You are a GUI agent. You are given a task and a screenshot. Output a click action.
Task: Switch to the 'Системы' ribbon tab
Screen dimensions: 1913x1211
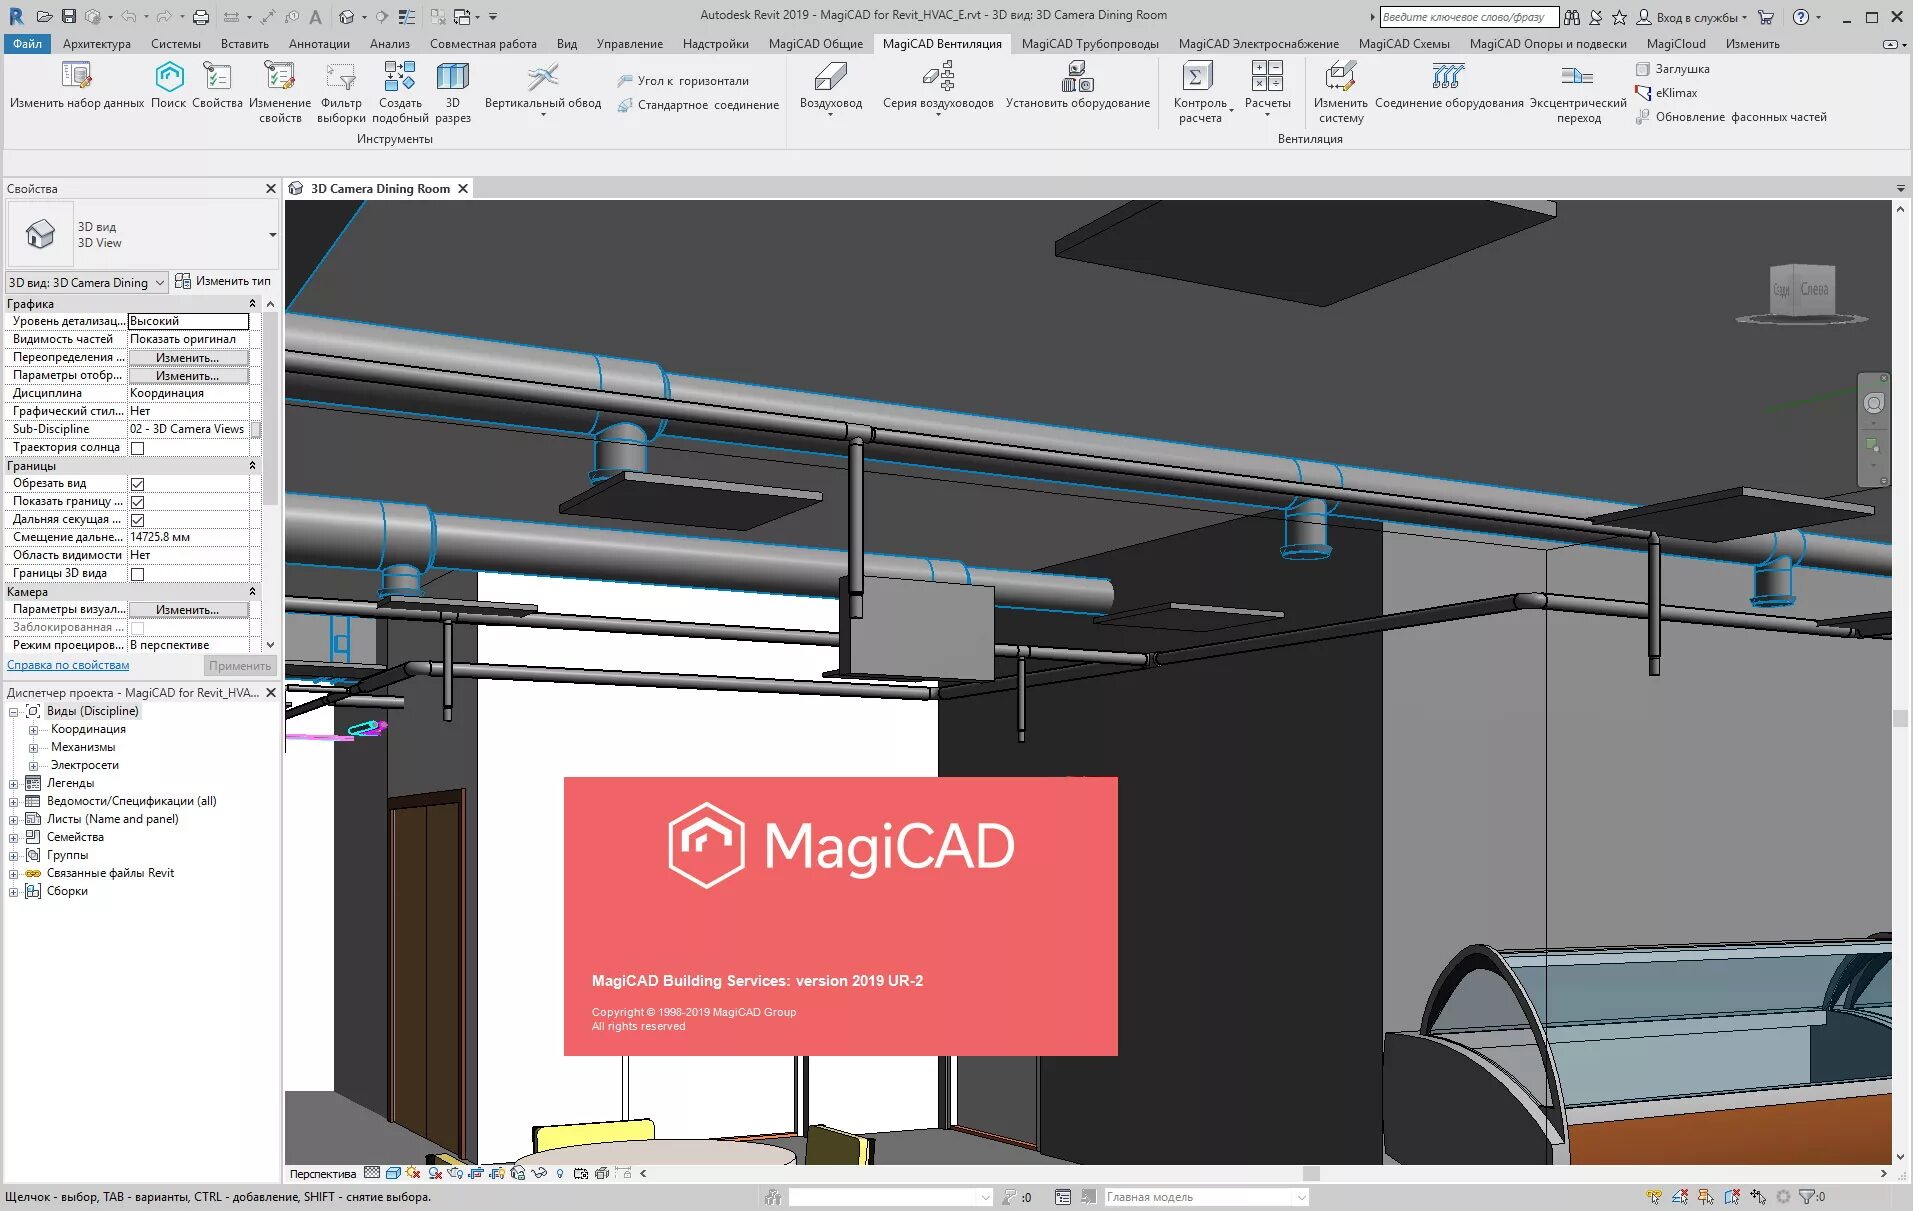click(x=176, y=44)
